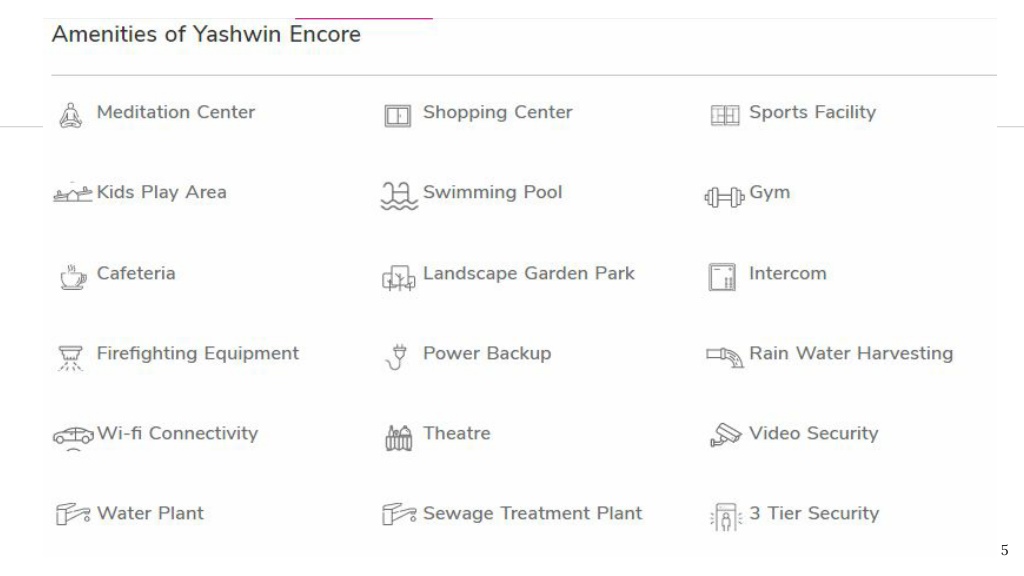Image resolution: width=1024 pixels, height=576 pixels.
Task: Click the Meditation Center person icon
Action: coord(71,115)
